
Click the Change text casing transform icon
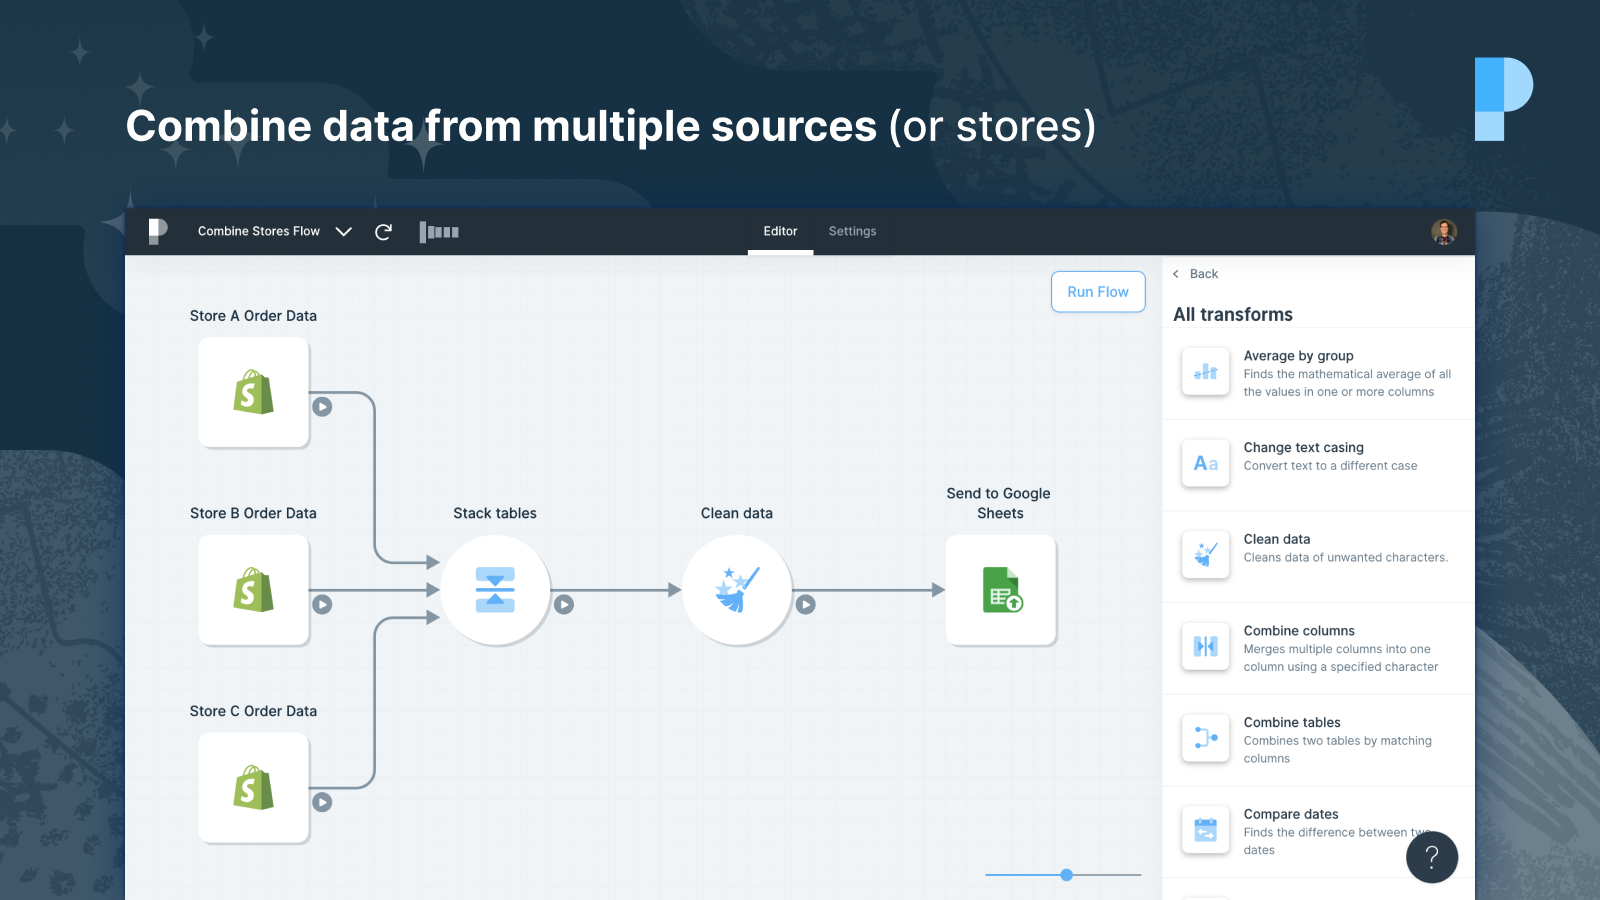[1205, 463]
